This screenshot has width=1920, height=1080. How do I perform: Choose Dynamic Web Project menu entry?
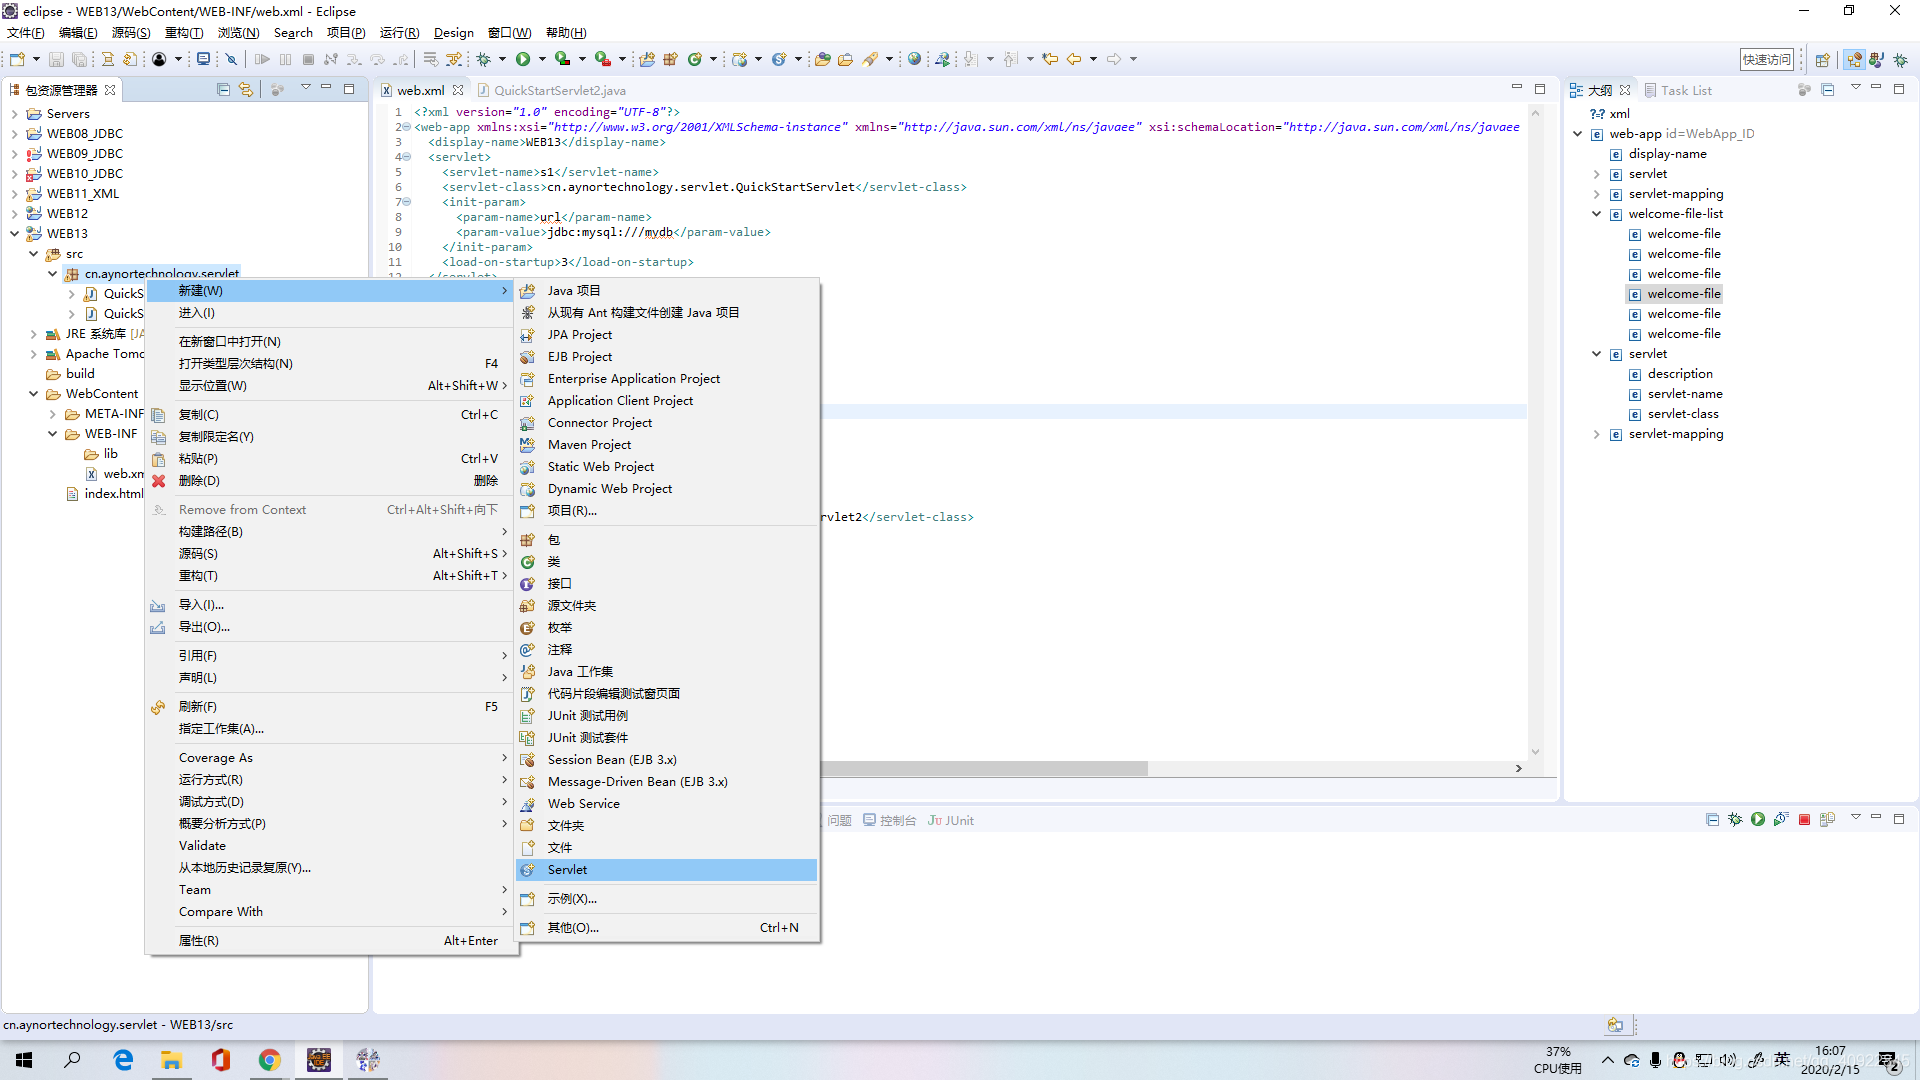(x=609, y=489)
